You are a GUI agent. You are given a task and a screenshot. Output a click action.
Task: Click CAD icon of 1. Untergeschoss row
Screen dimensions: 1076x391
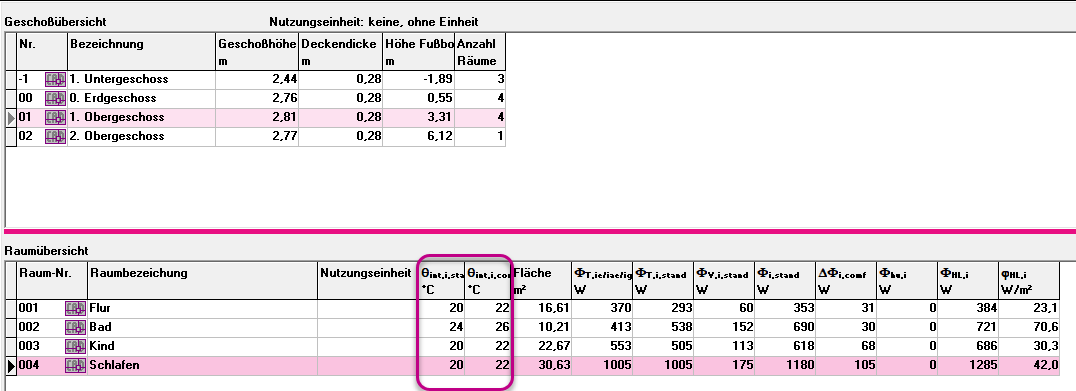56,79
